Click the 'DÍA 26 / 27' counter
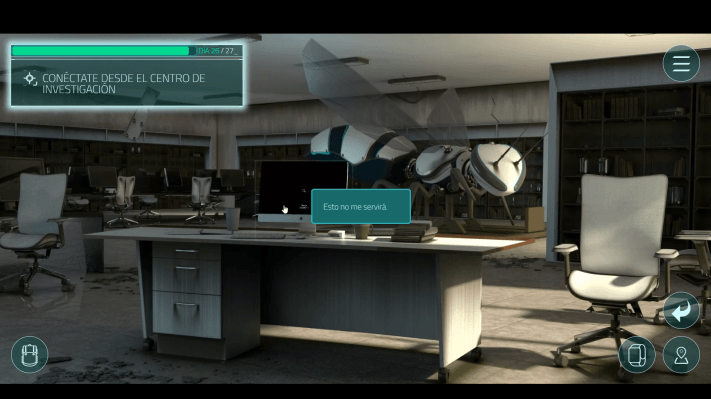 point(218,51)
